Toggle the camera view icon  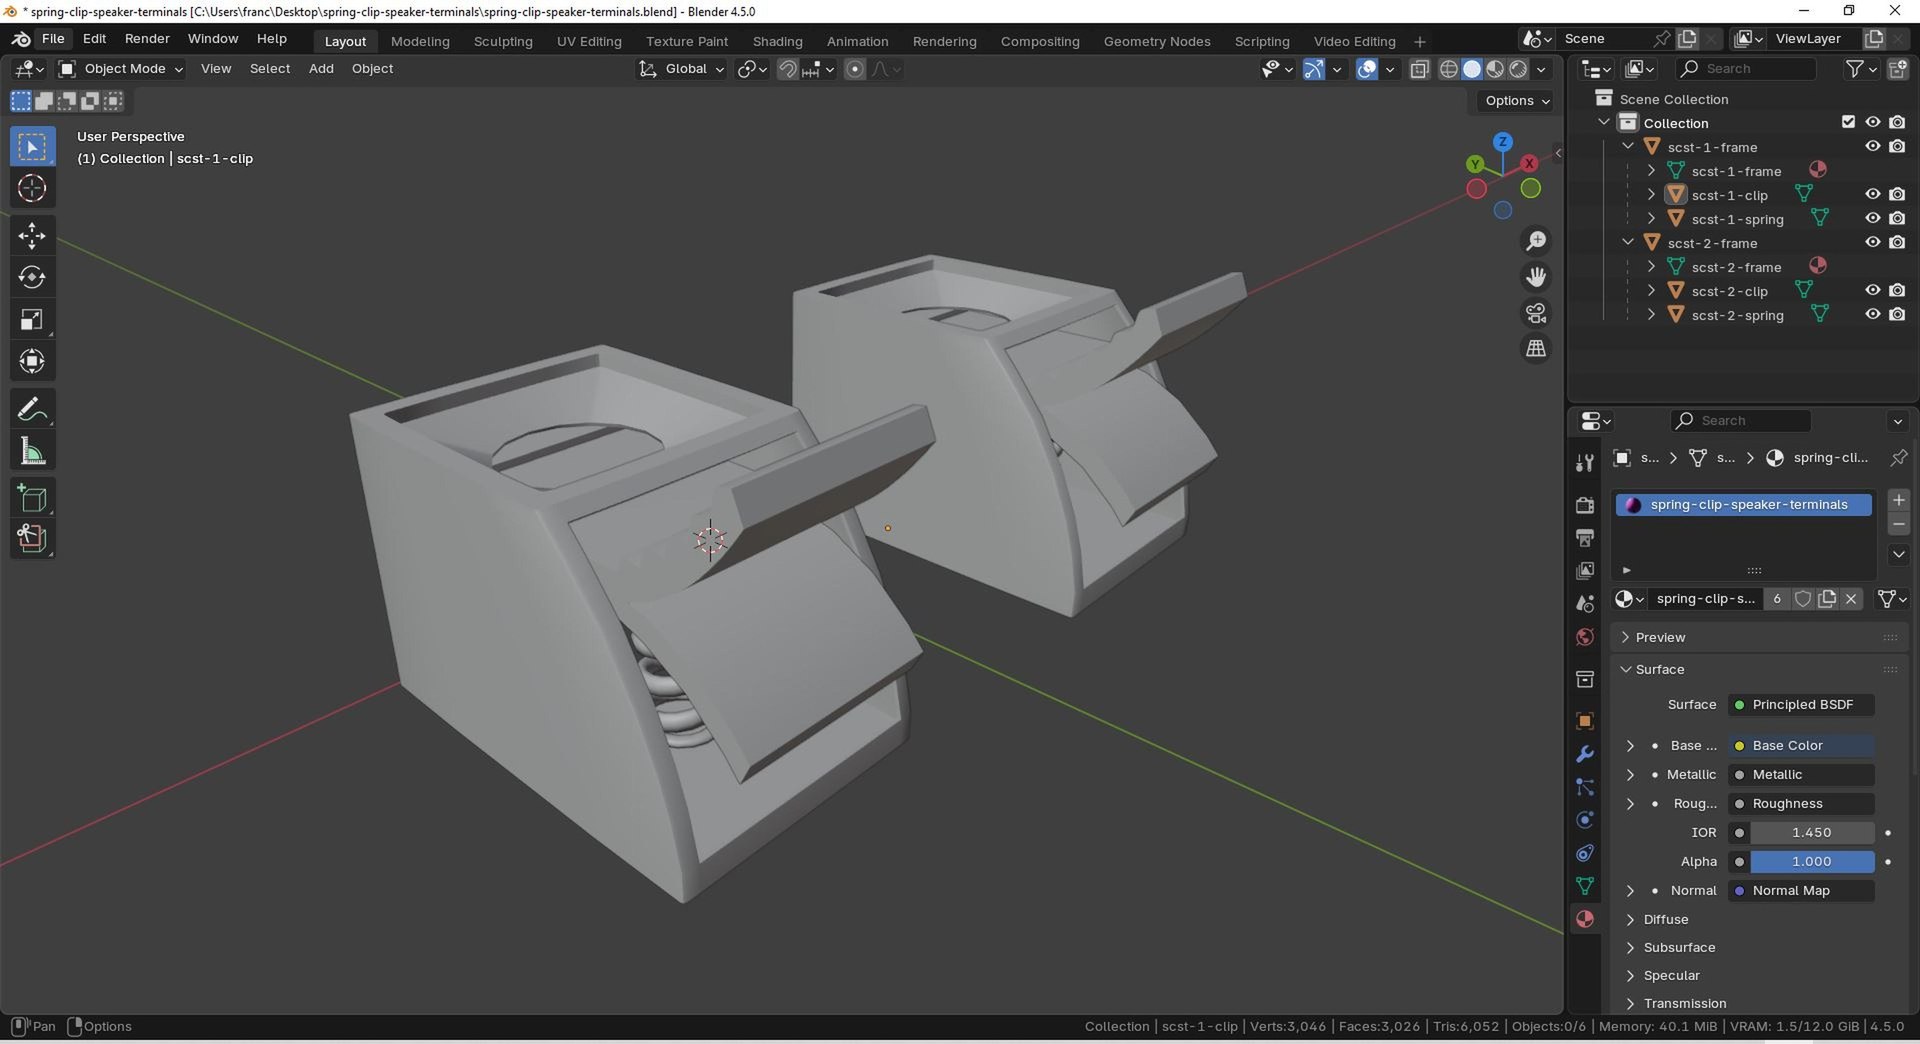click(x=1536, y=313)
